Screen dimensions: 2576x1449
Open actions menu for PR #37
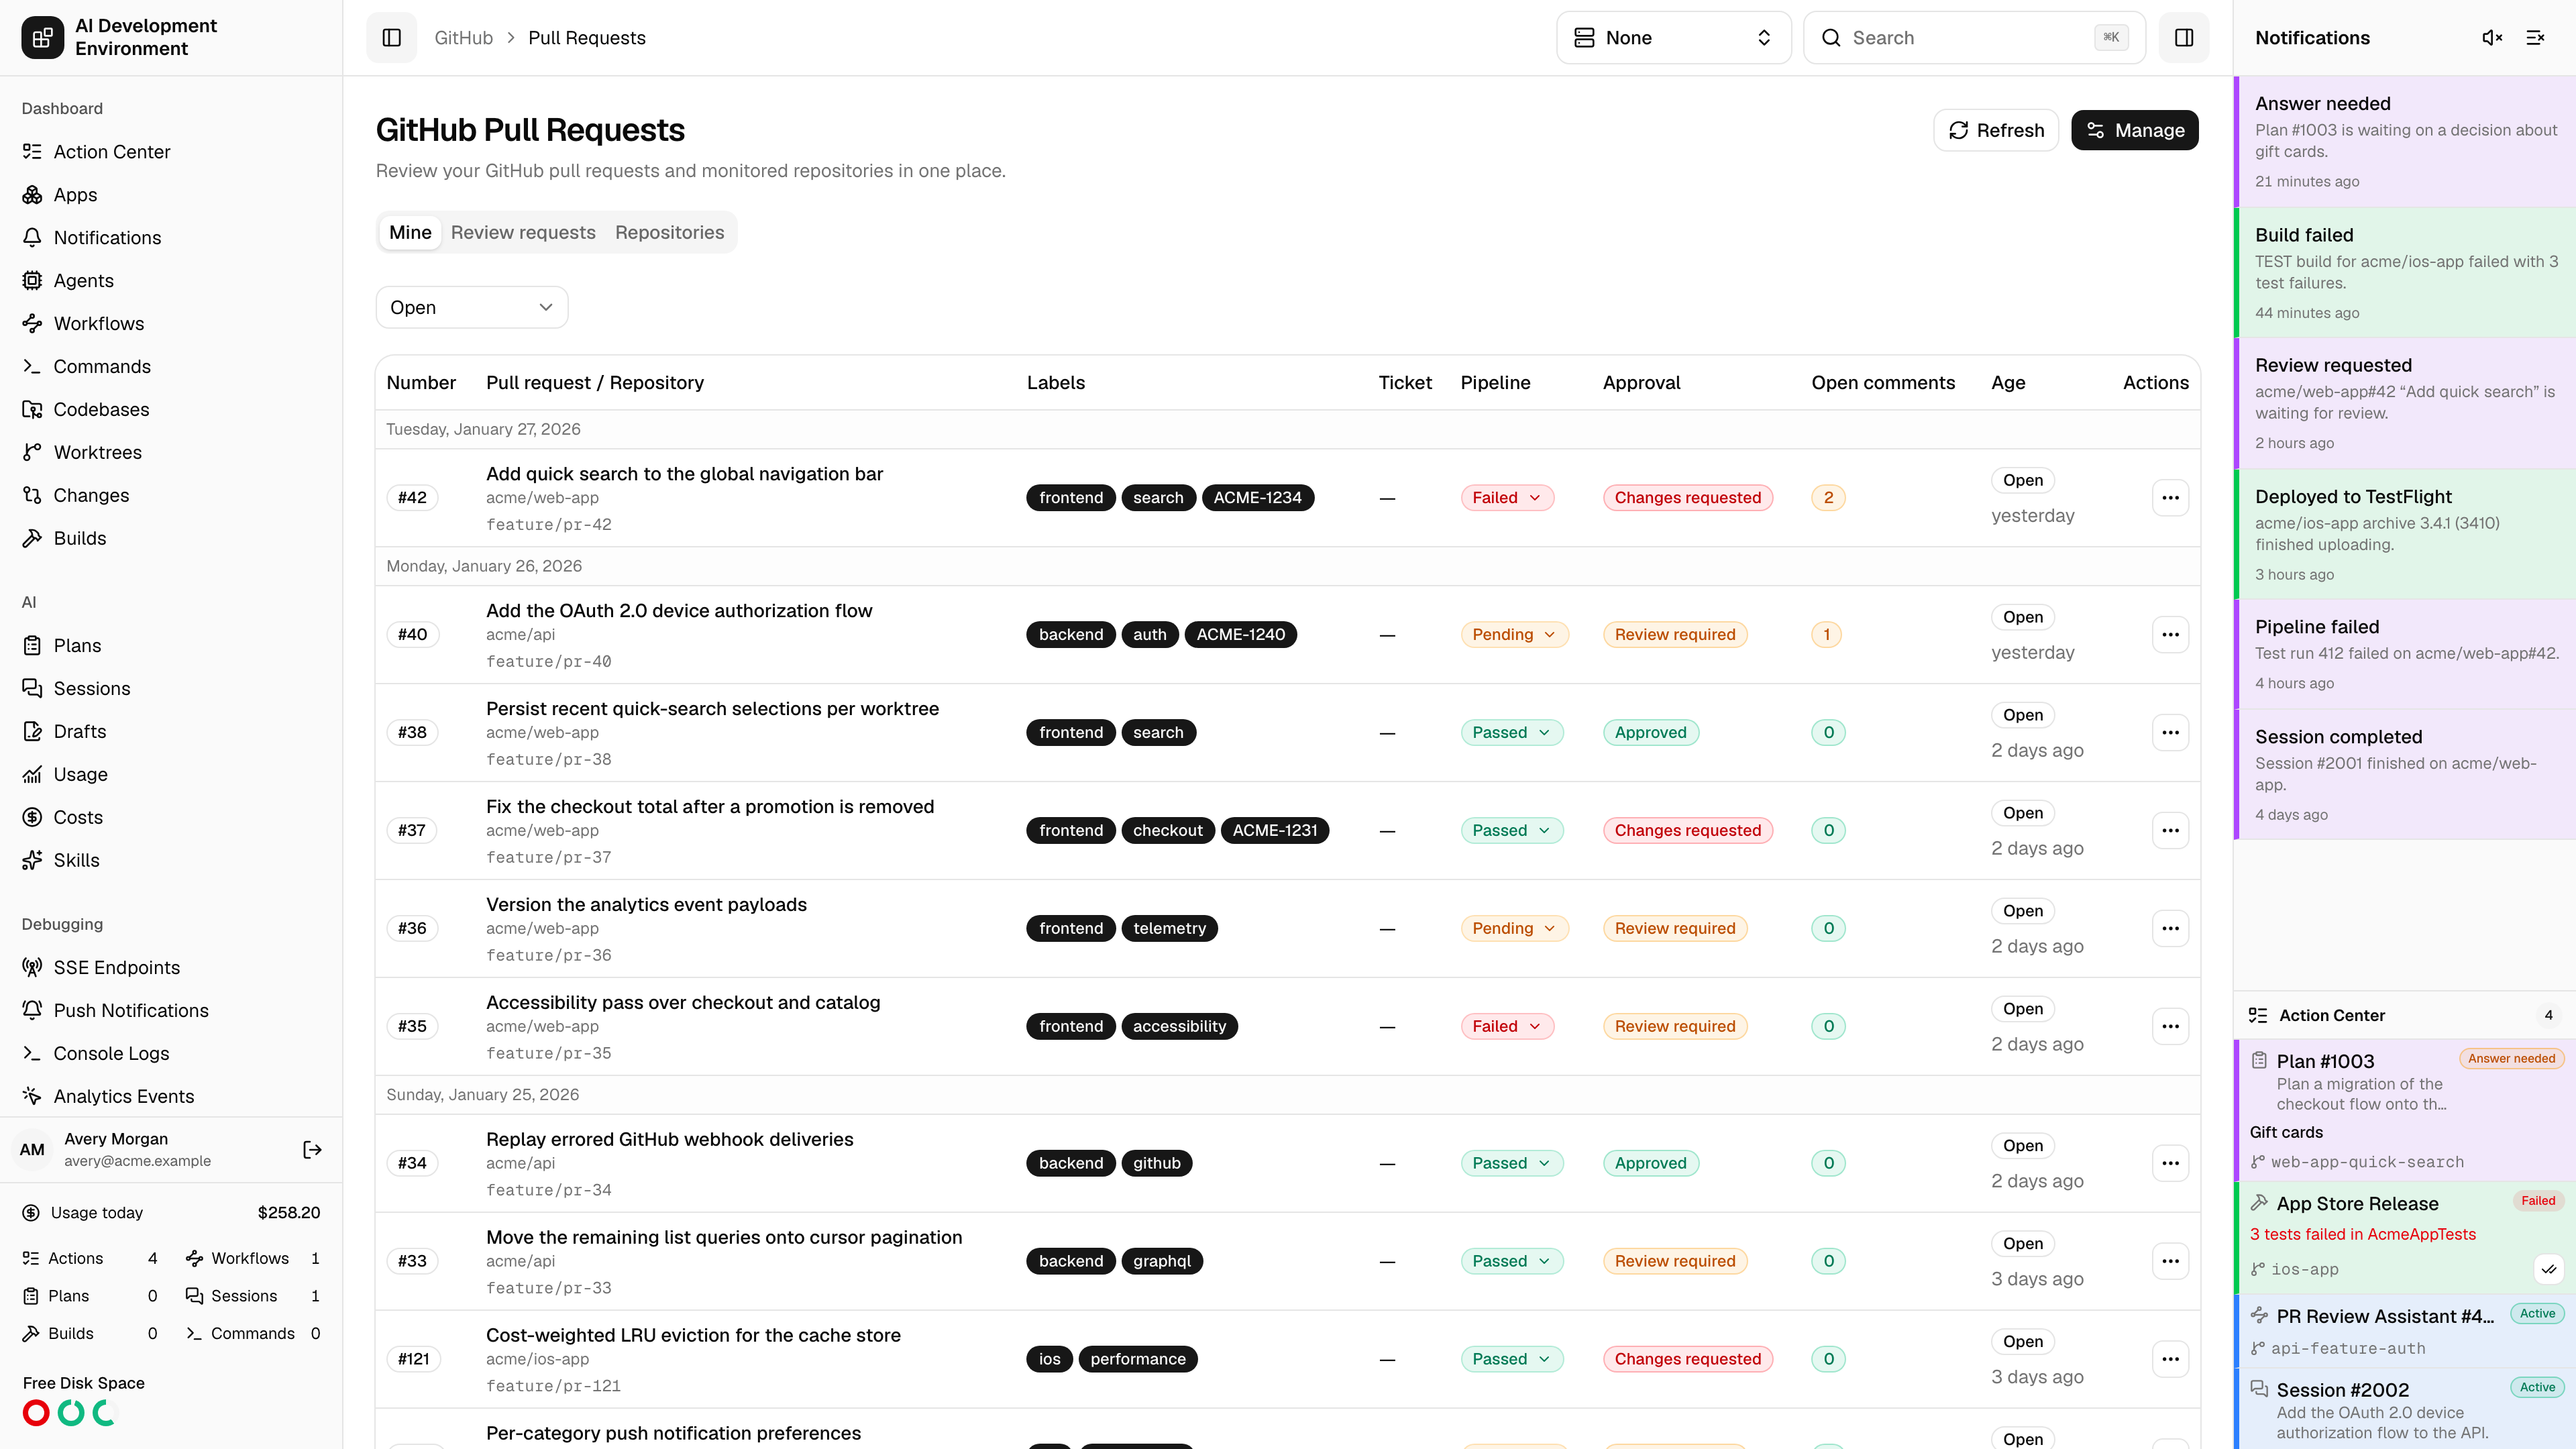(x=2170, y=831)
